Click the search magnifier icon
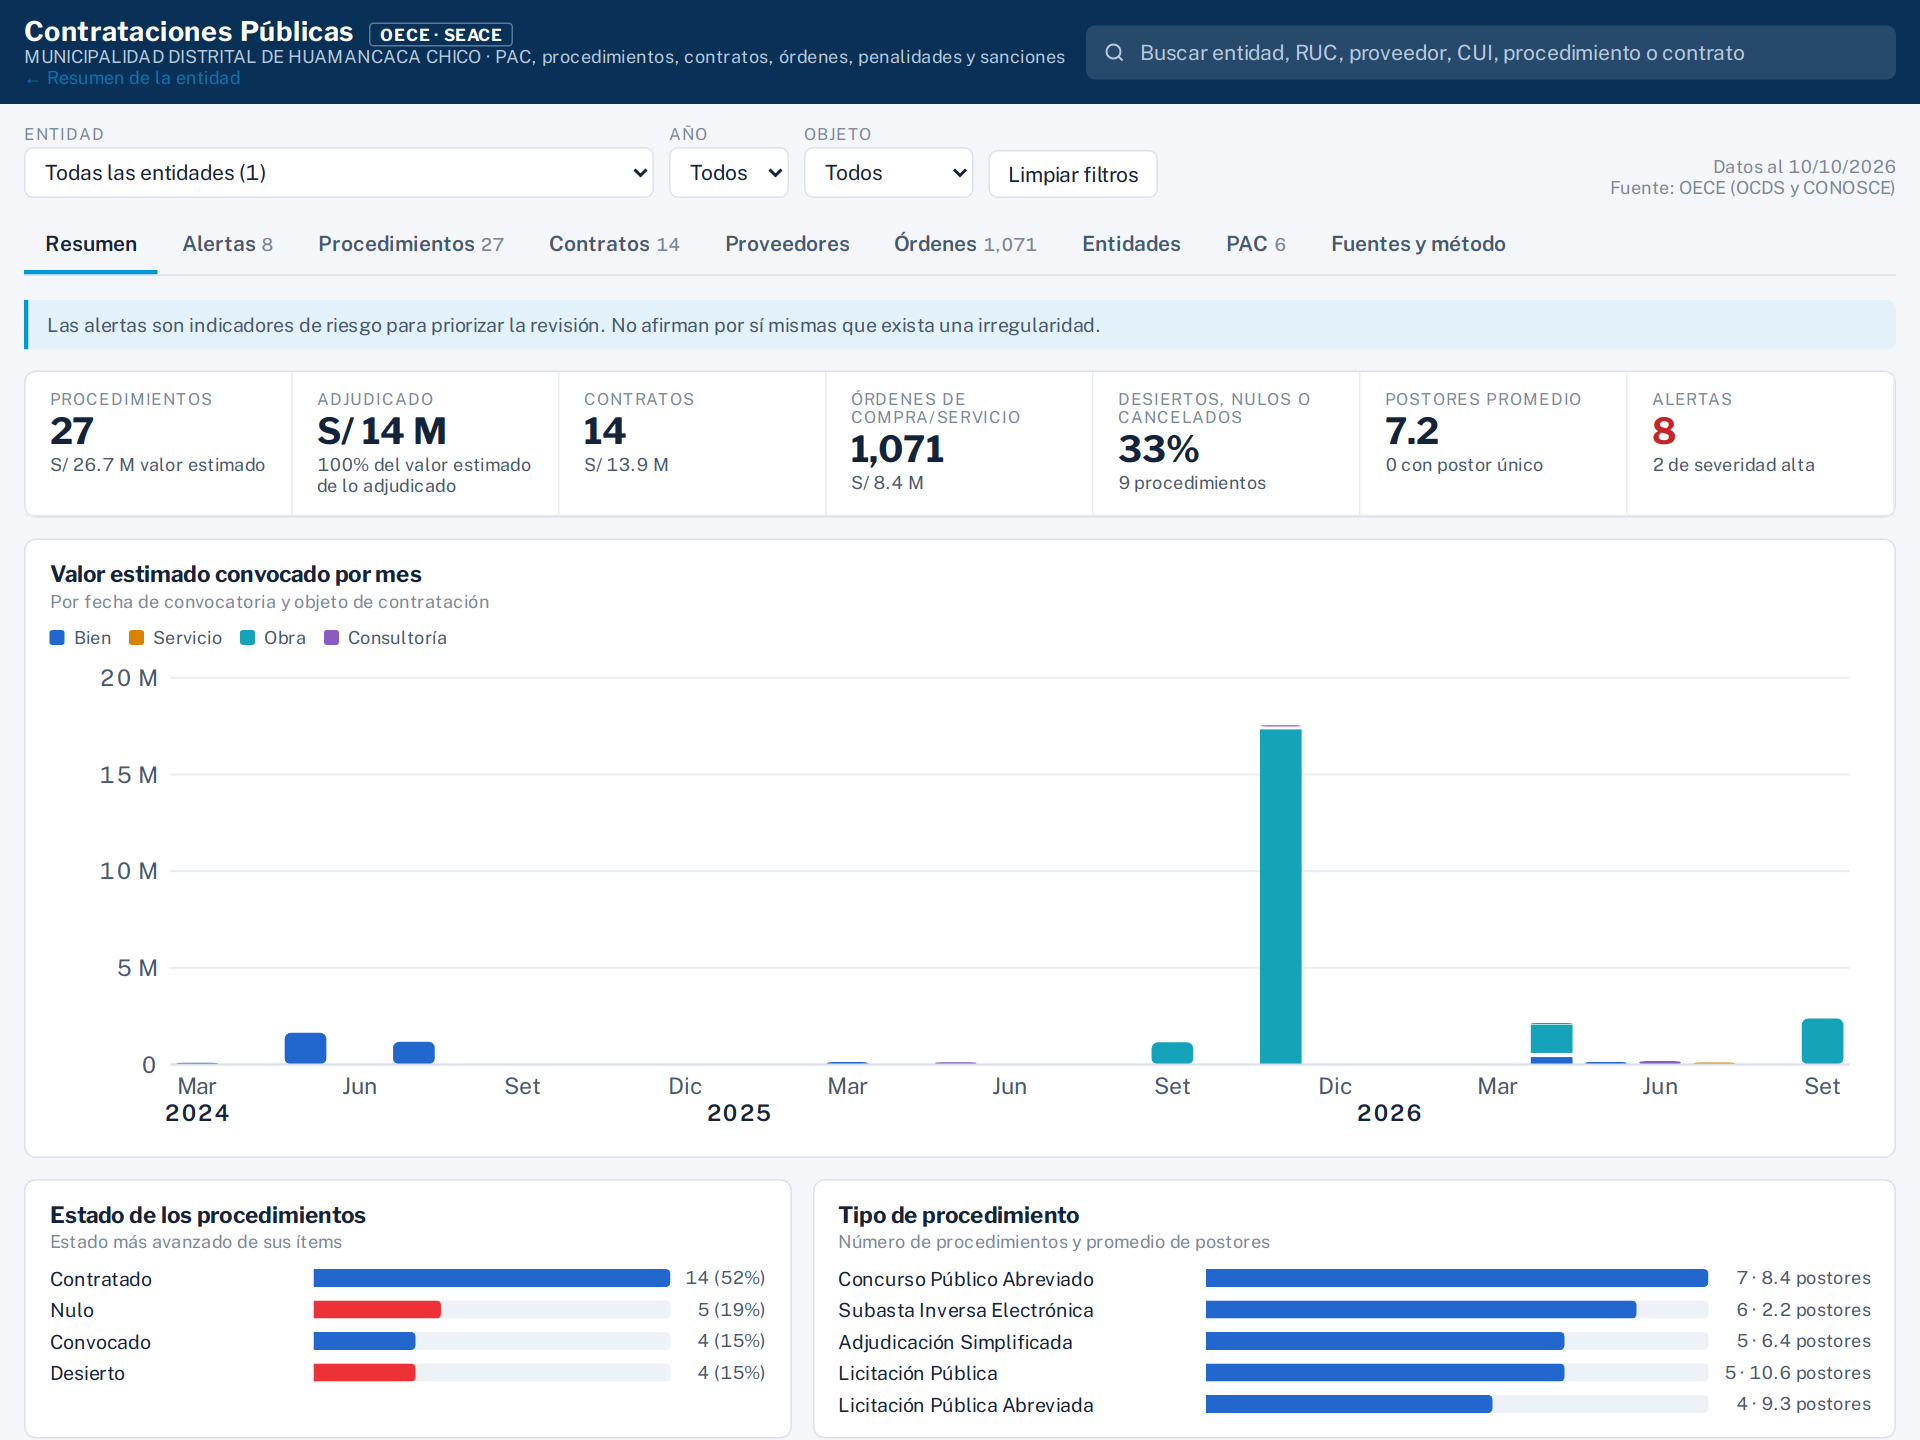 1114,53
